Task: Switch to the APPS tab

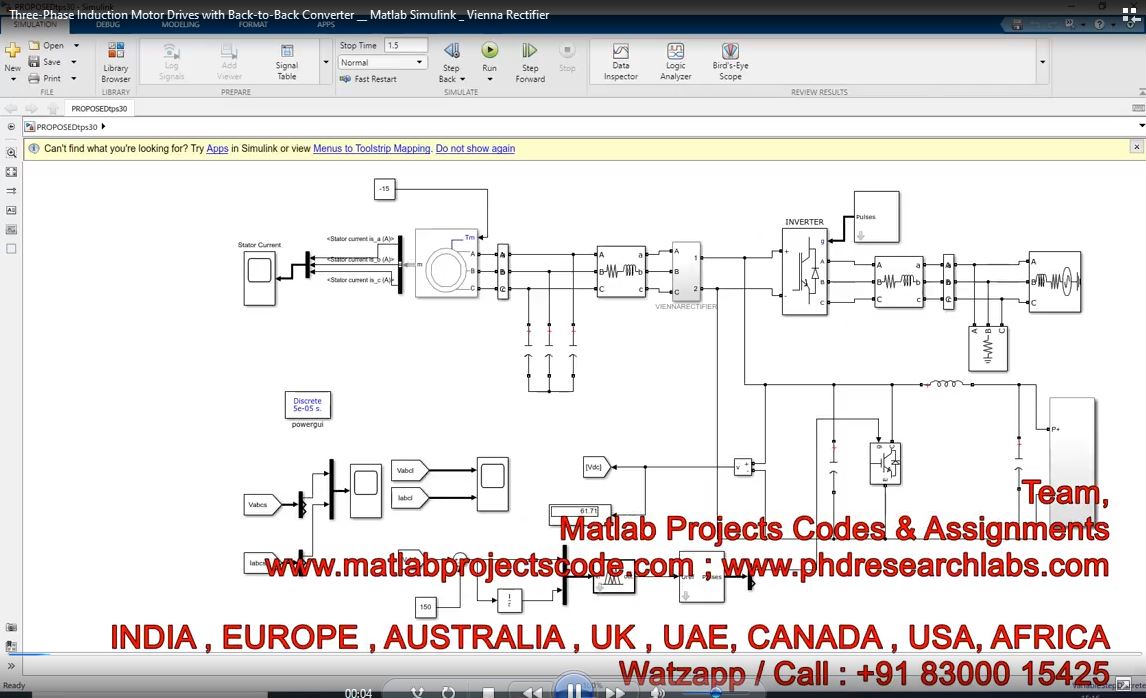Action: point(326,25)
